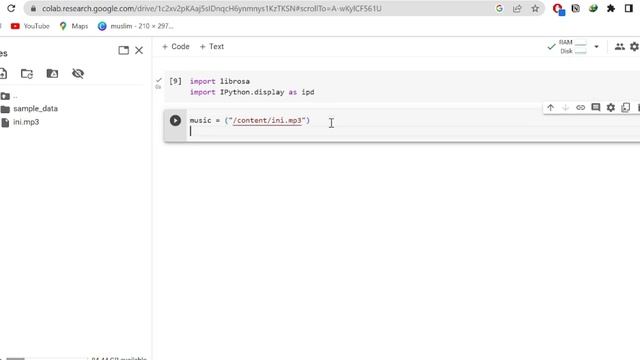Move the cell down
Image resolution: width=640 pixels, height=360 pixels.
[565, 108]
